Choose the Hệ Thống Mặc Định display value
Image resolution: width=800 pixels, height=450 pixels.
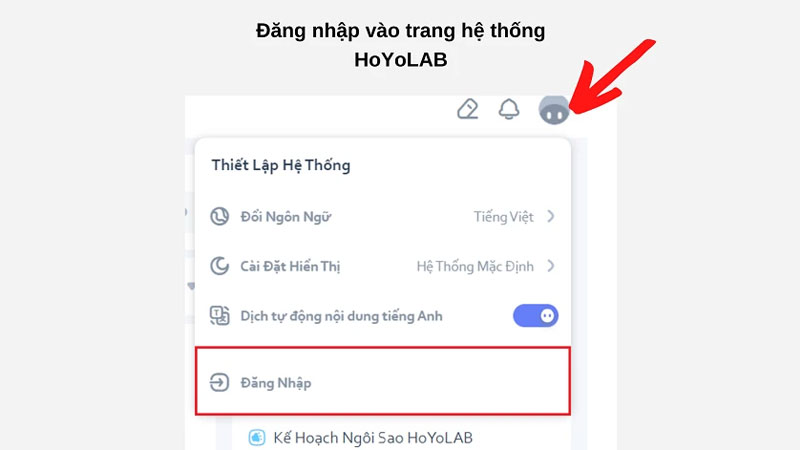475,266
